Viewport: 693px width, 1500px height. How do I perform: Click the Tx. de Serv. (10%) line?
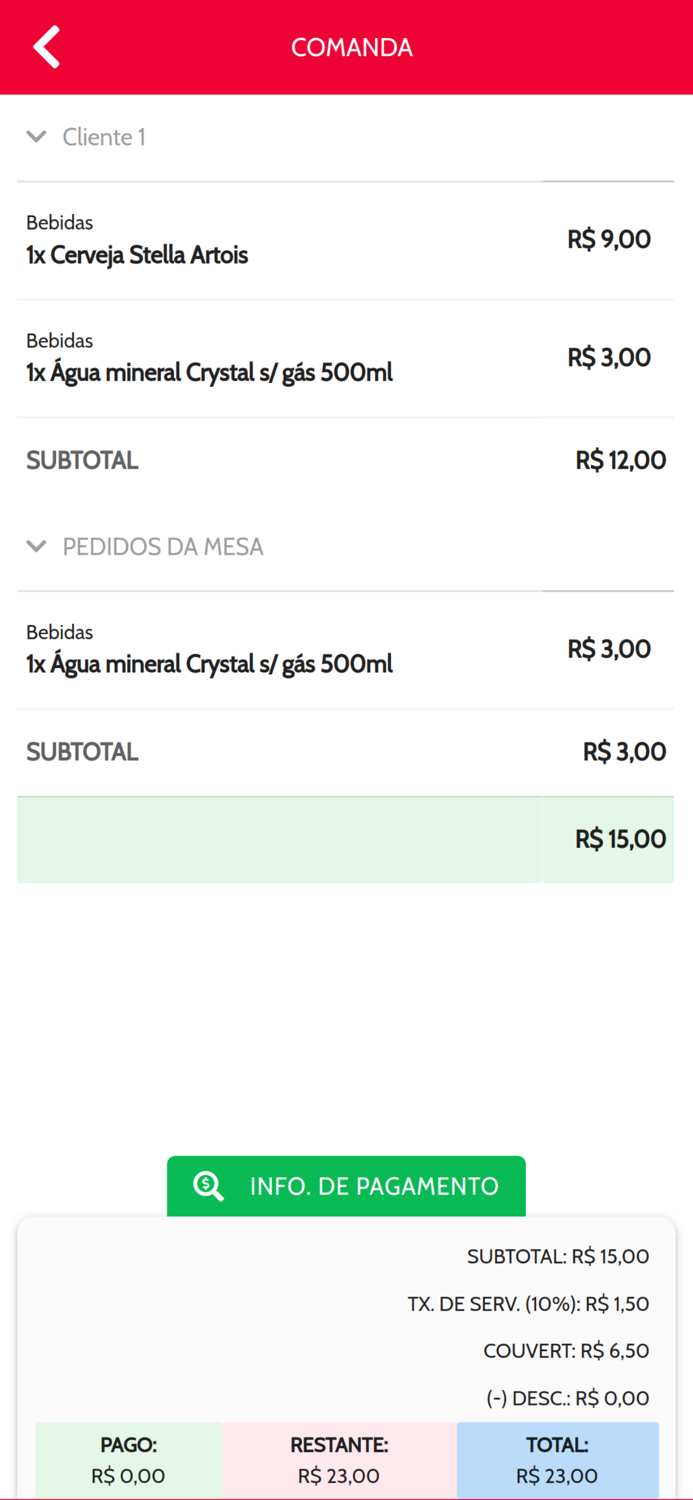click(528, 1304)
